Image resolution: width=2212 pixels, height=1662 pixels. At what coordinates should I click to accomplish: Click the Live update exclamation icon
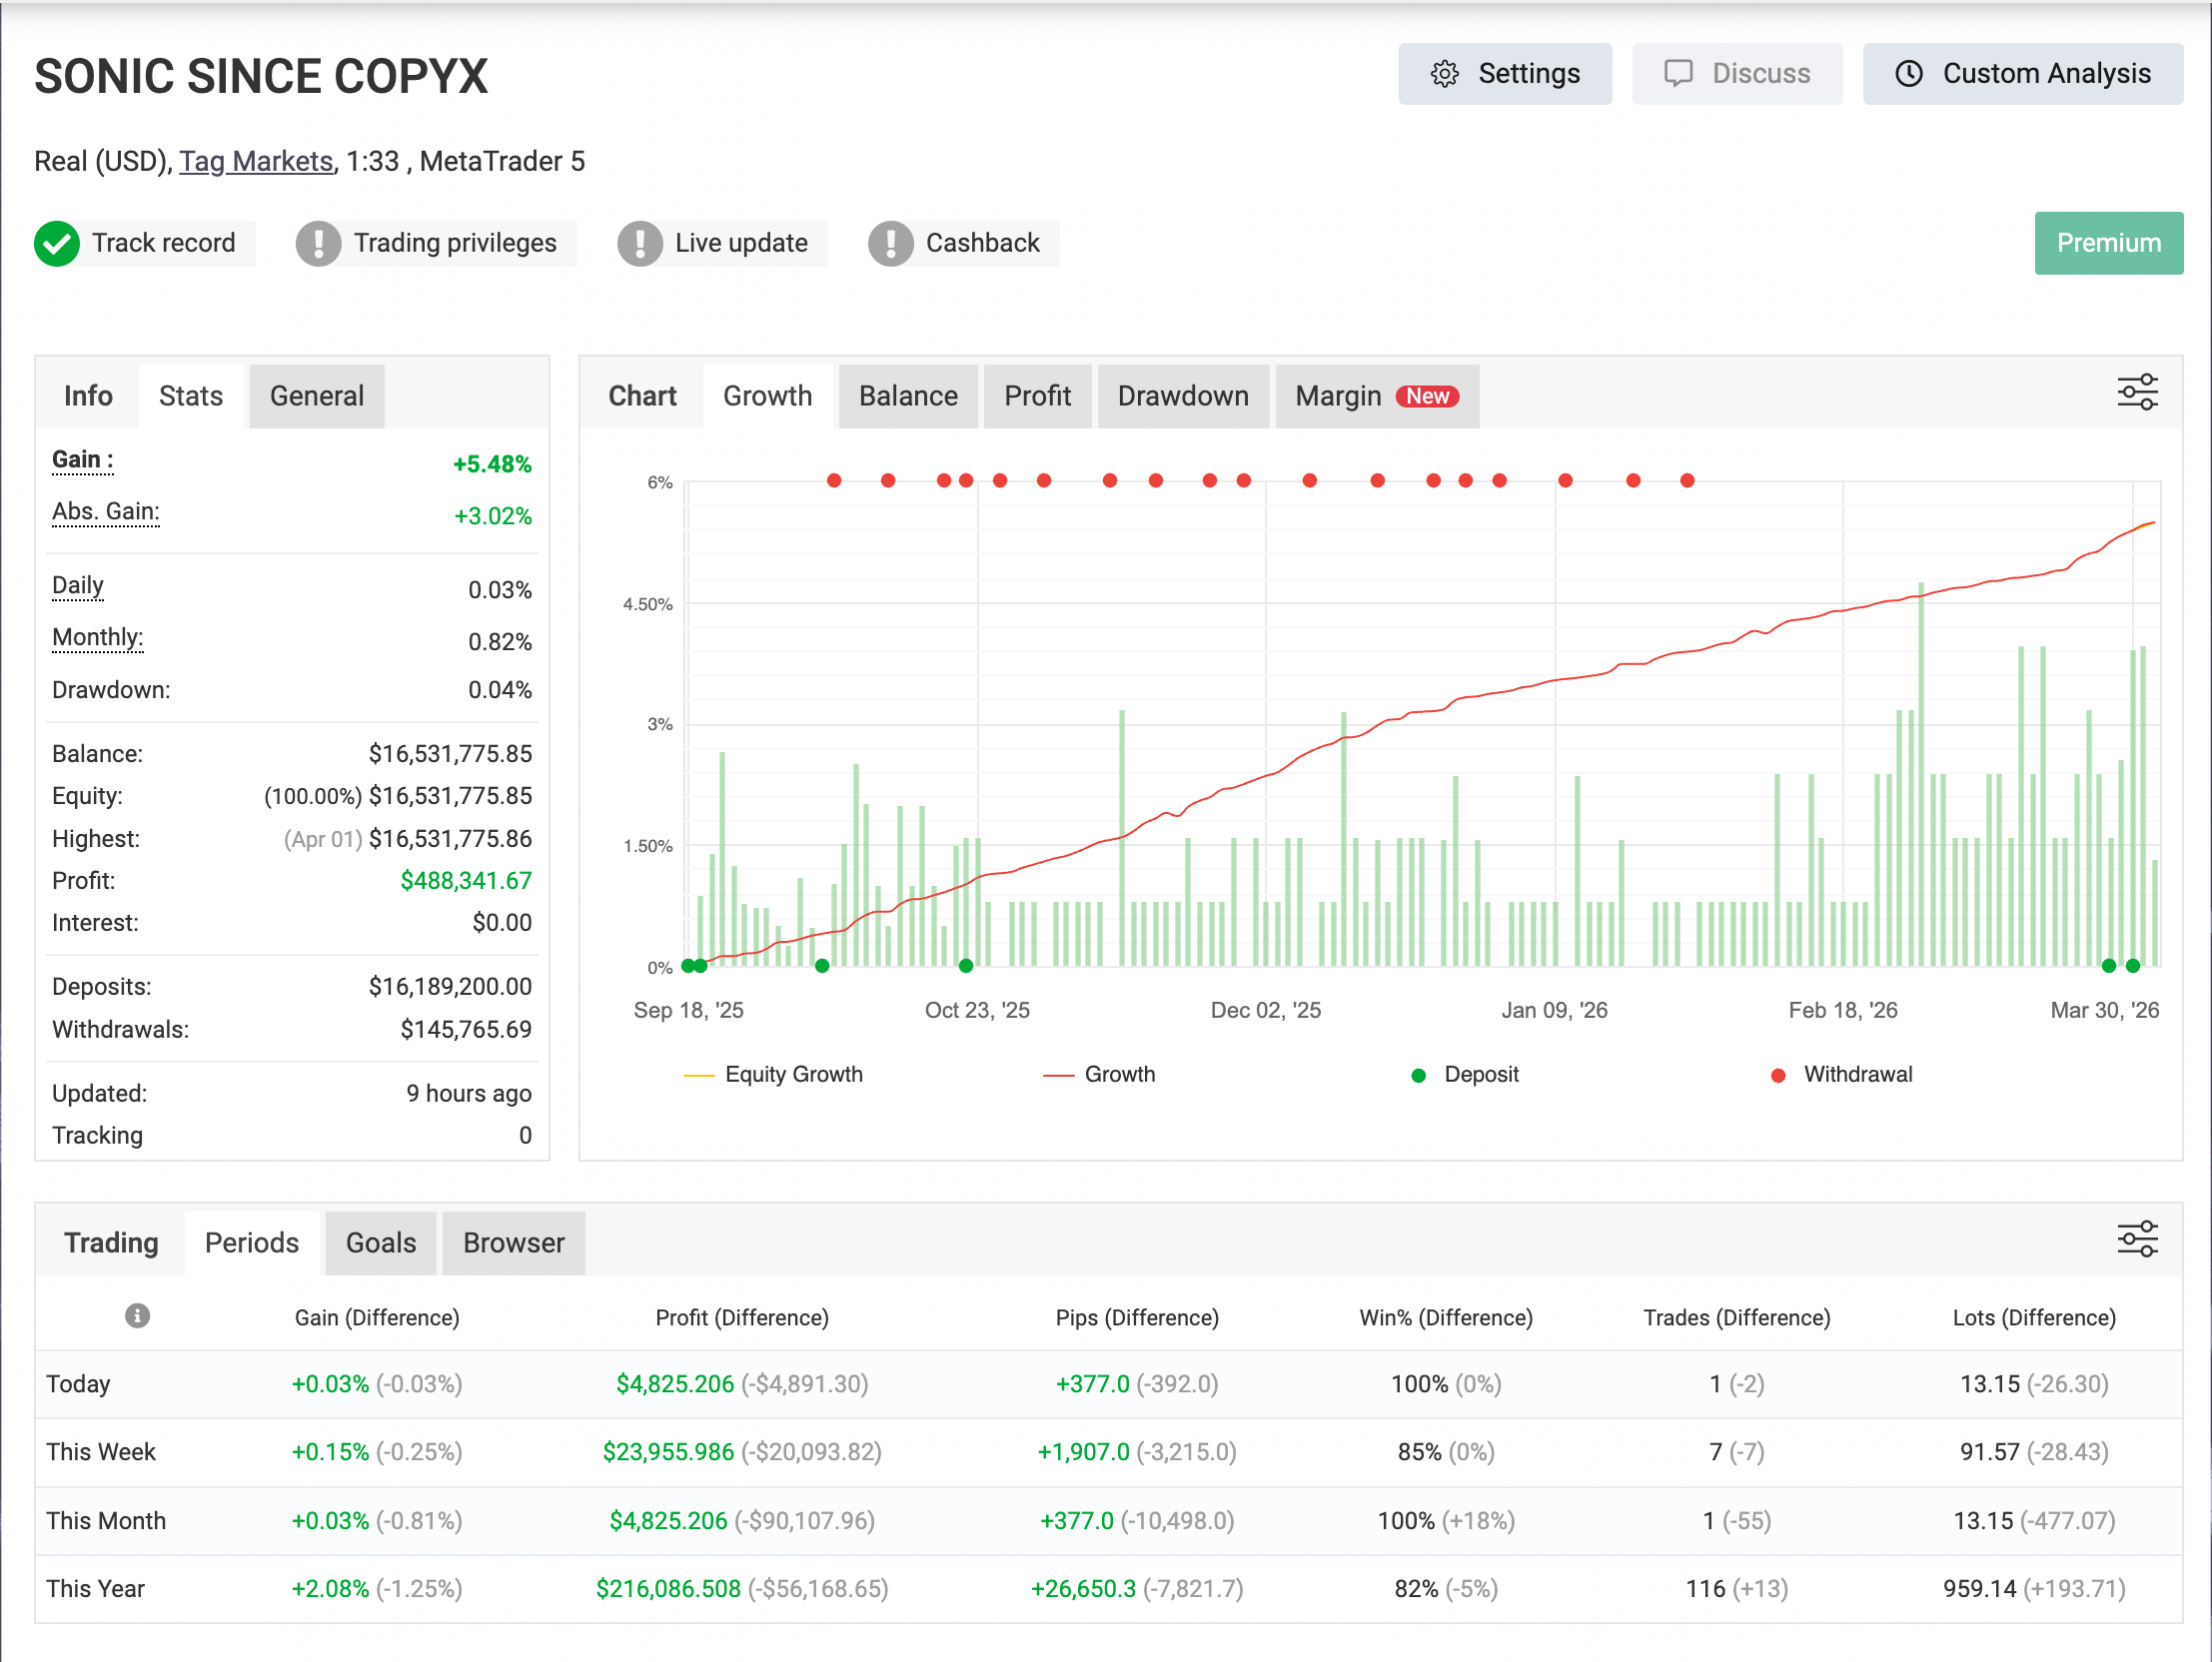click(x=640, y=243)
